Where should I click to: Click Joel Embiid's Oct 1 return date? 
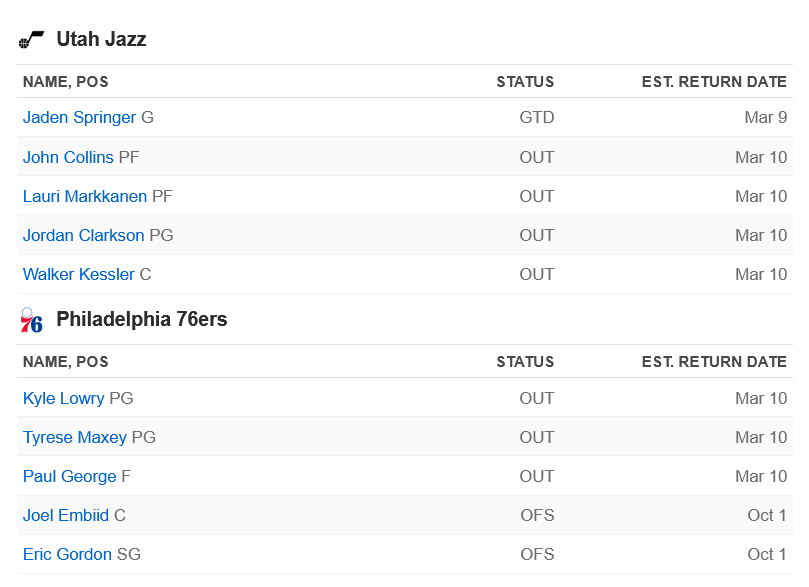click(767, 515)
